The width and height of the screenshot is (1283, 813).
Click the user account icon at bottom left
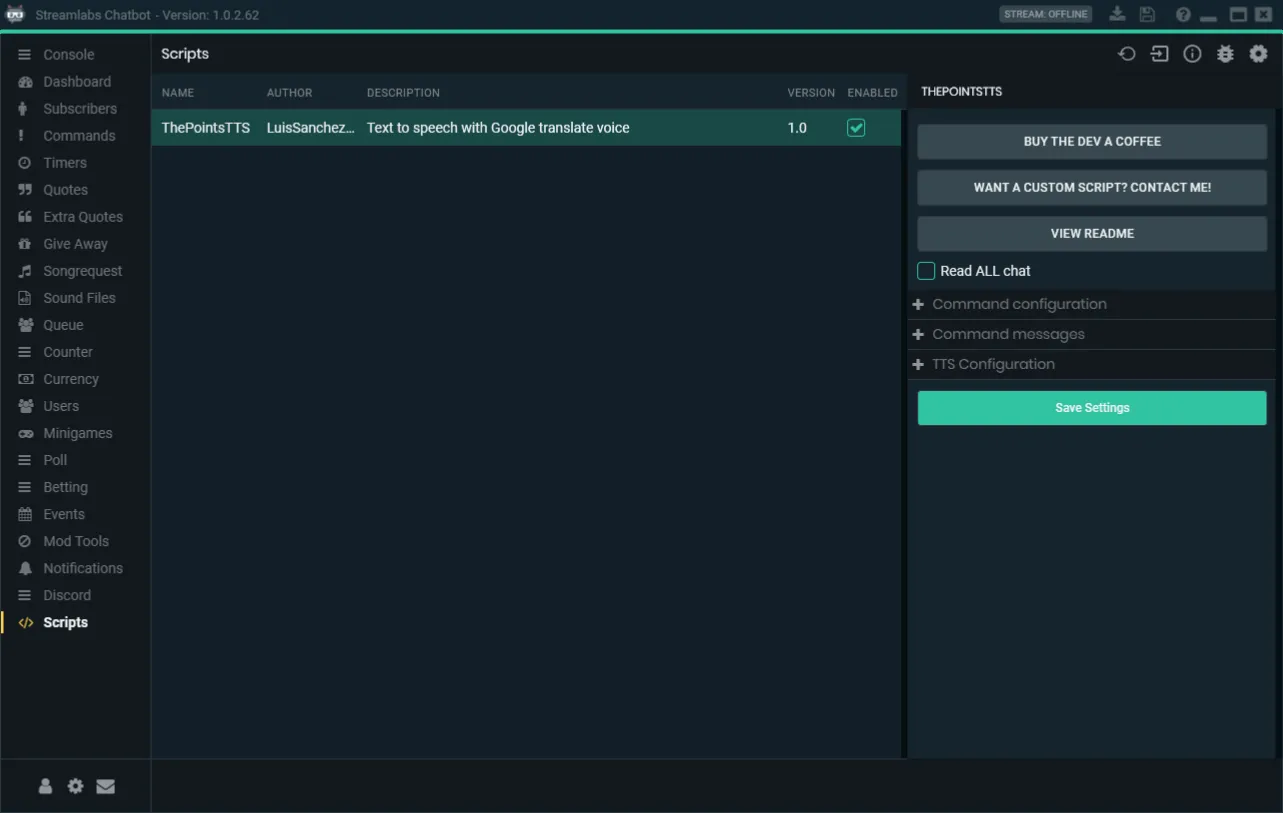45,786
